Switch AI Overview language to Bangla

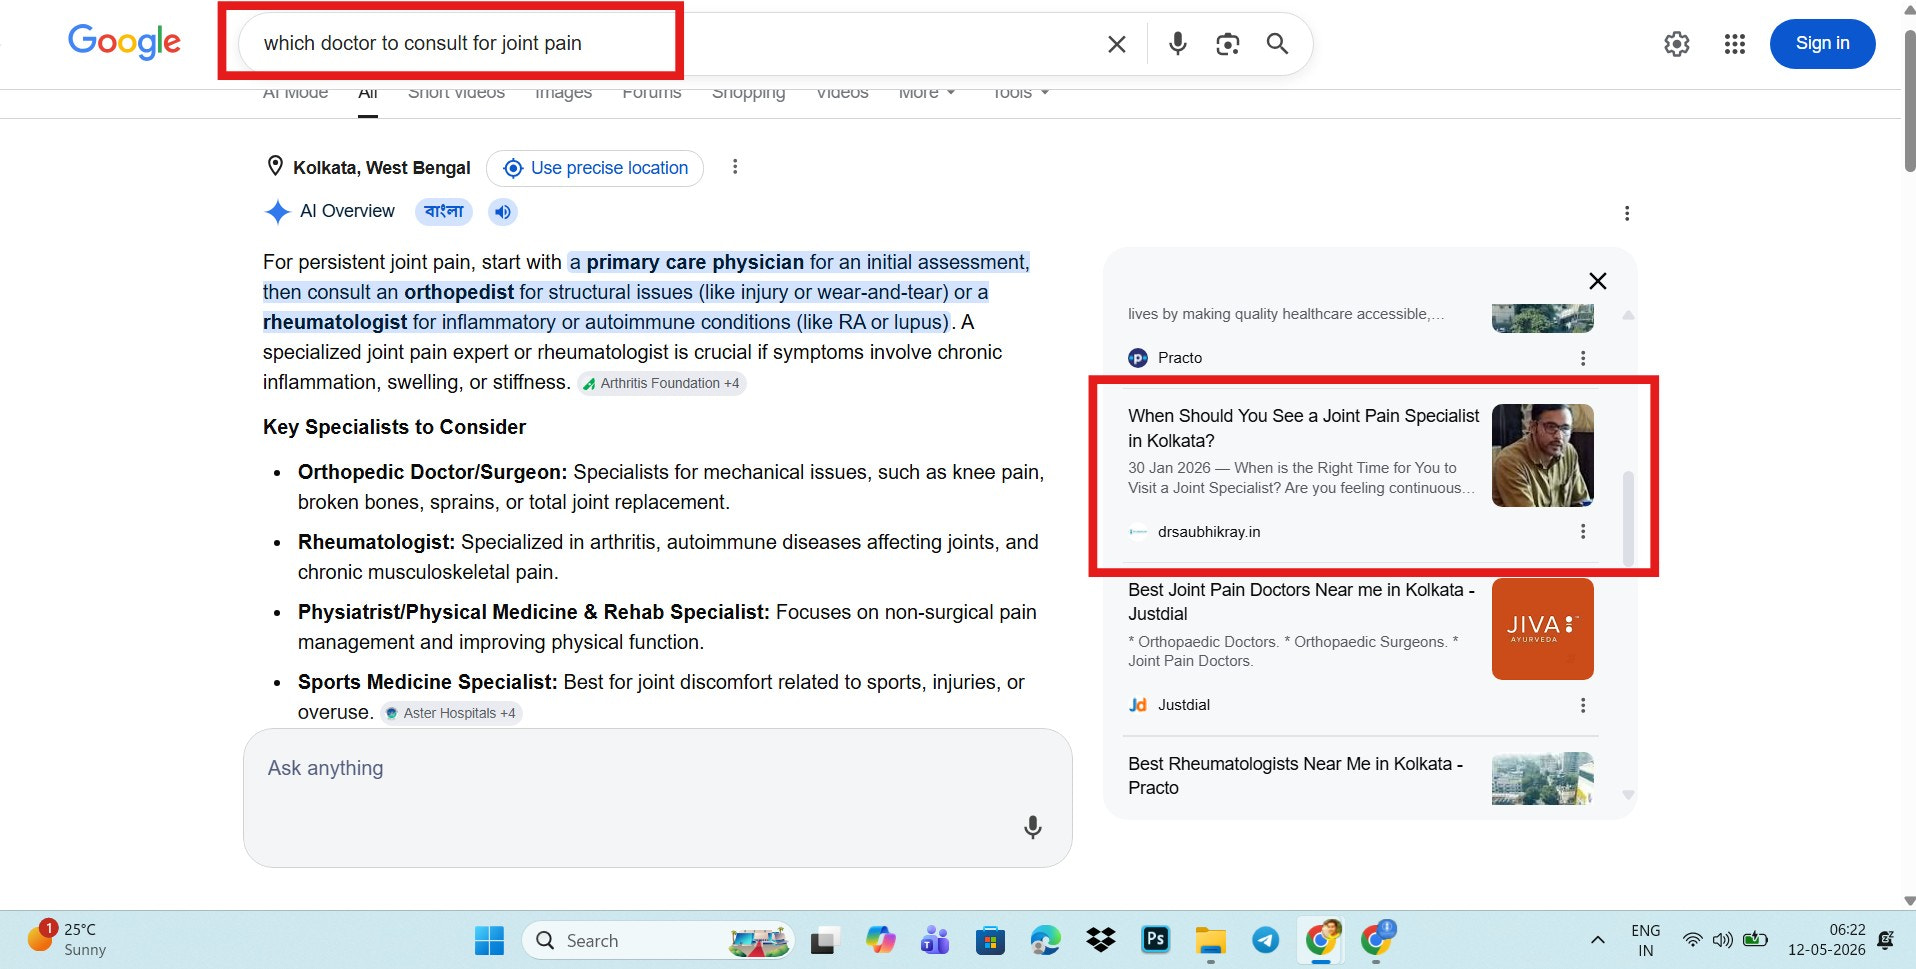click(444, 211)
